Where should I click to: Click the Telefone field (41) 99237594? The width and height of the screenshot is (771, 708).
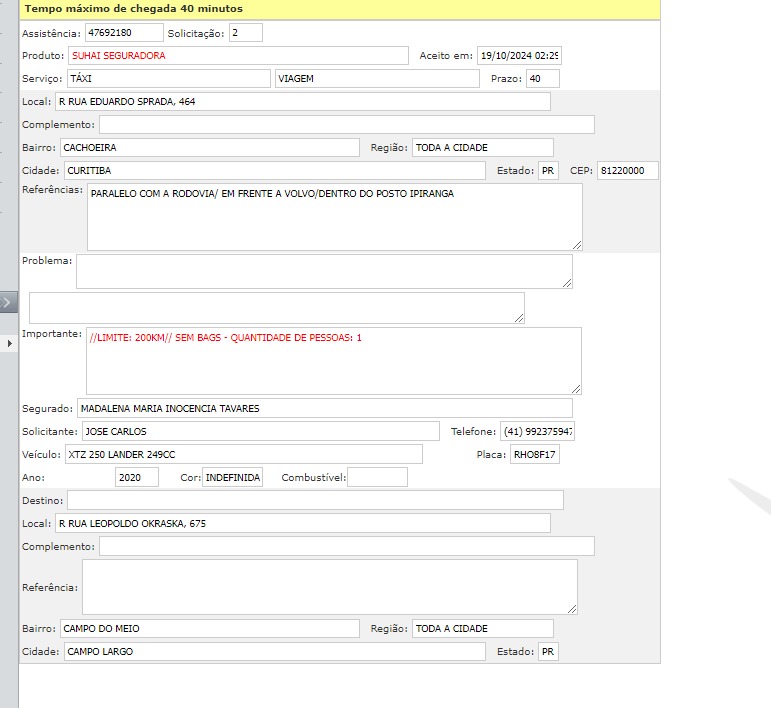(537, 432)
